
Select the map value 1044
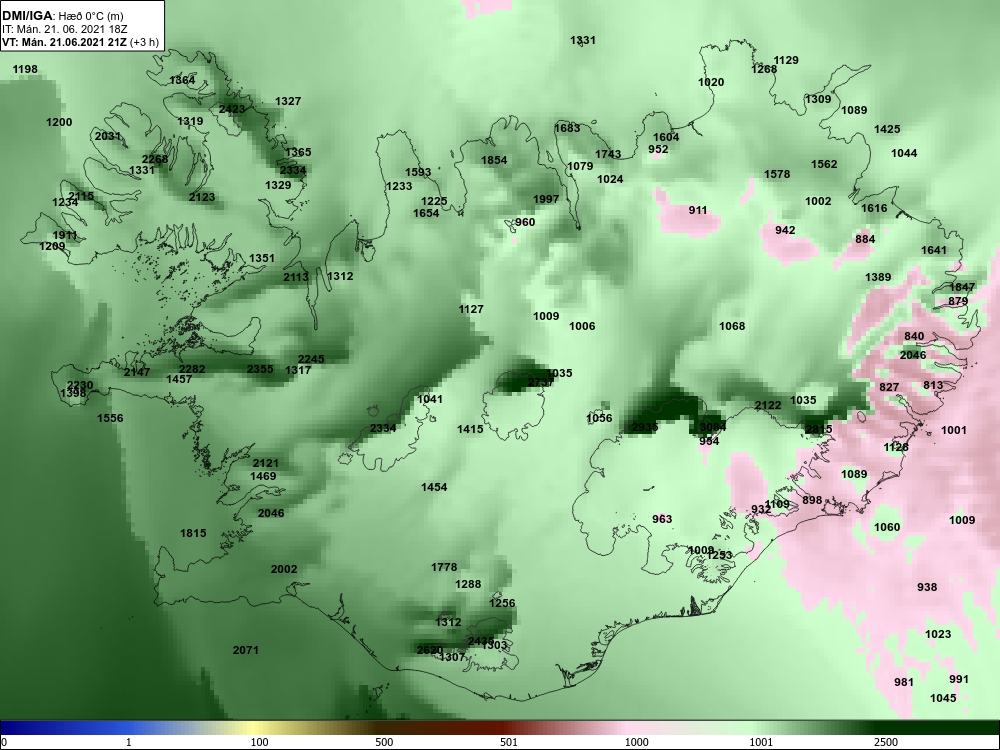[904, 153]
